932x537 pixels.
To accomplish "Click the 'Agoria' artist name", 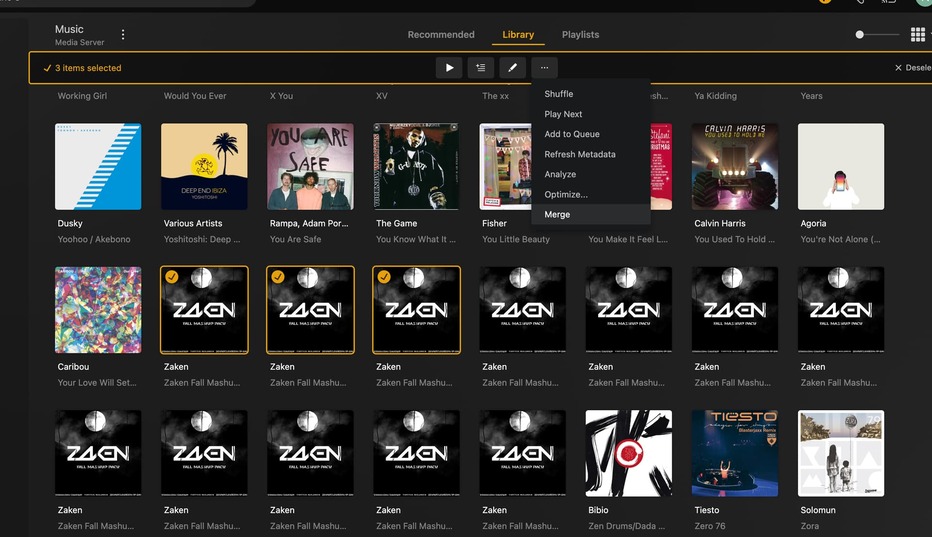I will (x=813, y=224).
